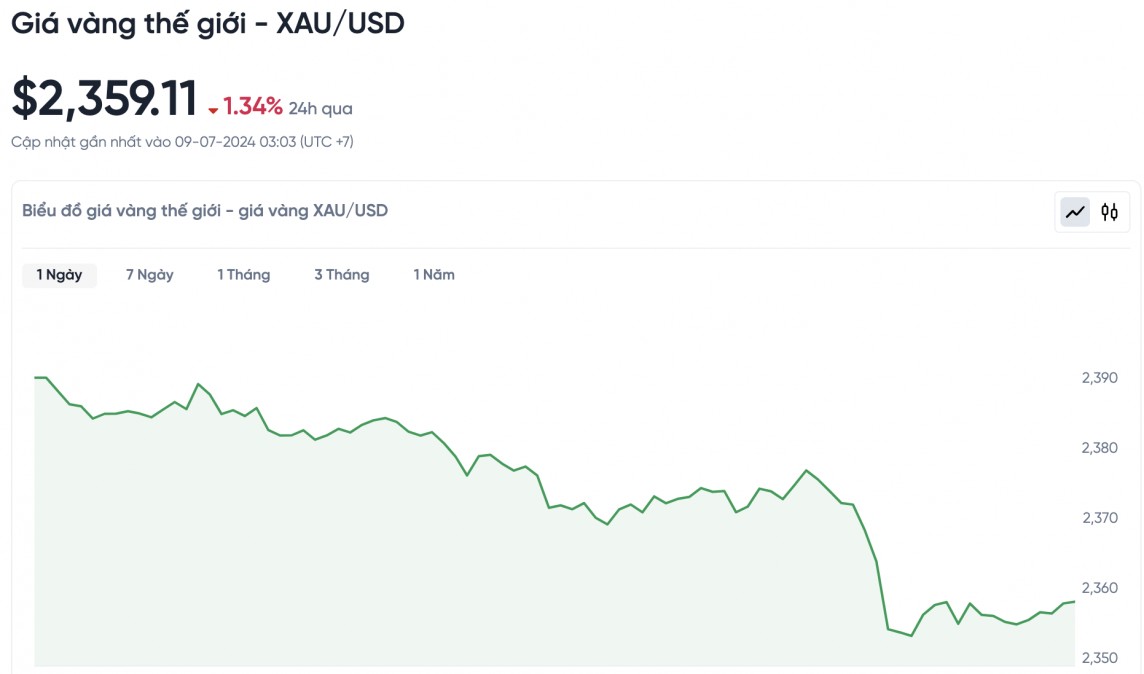Open the 1 Tháng timeframe

pos(244,275)
